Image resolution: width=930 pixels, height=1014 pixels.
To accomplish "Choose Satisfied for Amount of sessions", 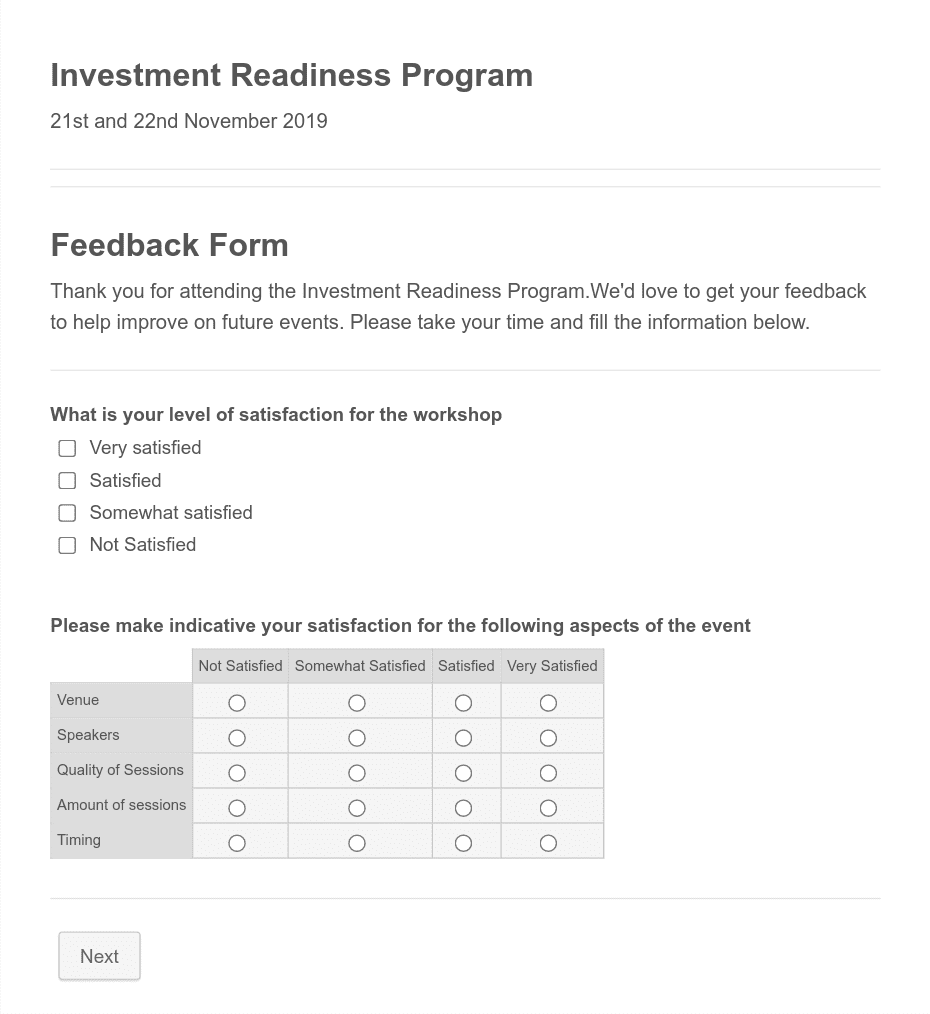I will tap(463, 807).
